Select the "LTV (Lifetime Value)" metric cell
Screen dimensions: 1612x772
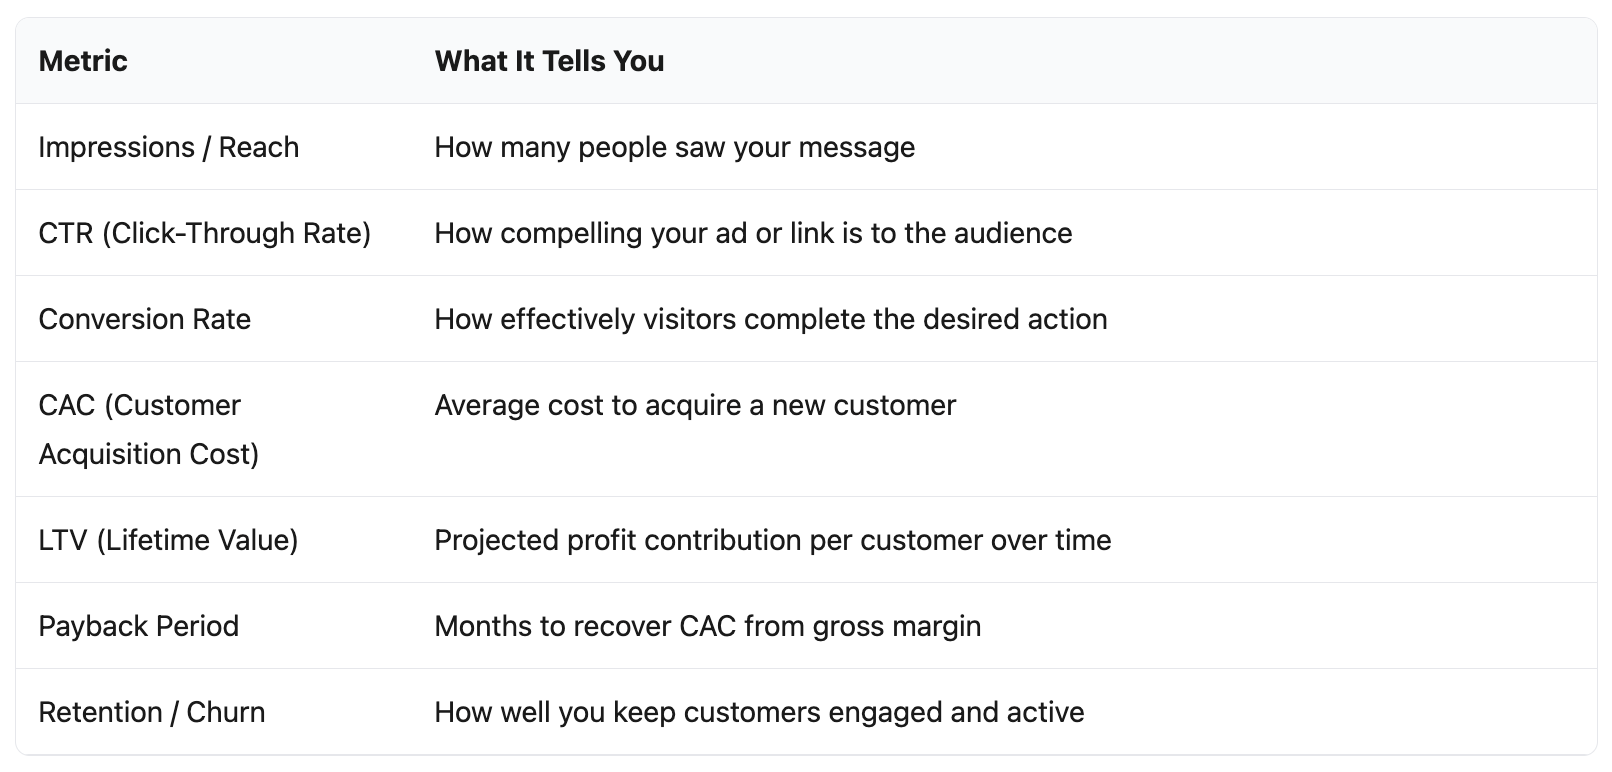pyautogui.click(x=168, y=540)
